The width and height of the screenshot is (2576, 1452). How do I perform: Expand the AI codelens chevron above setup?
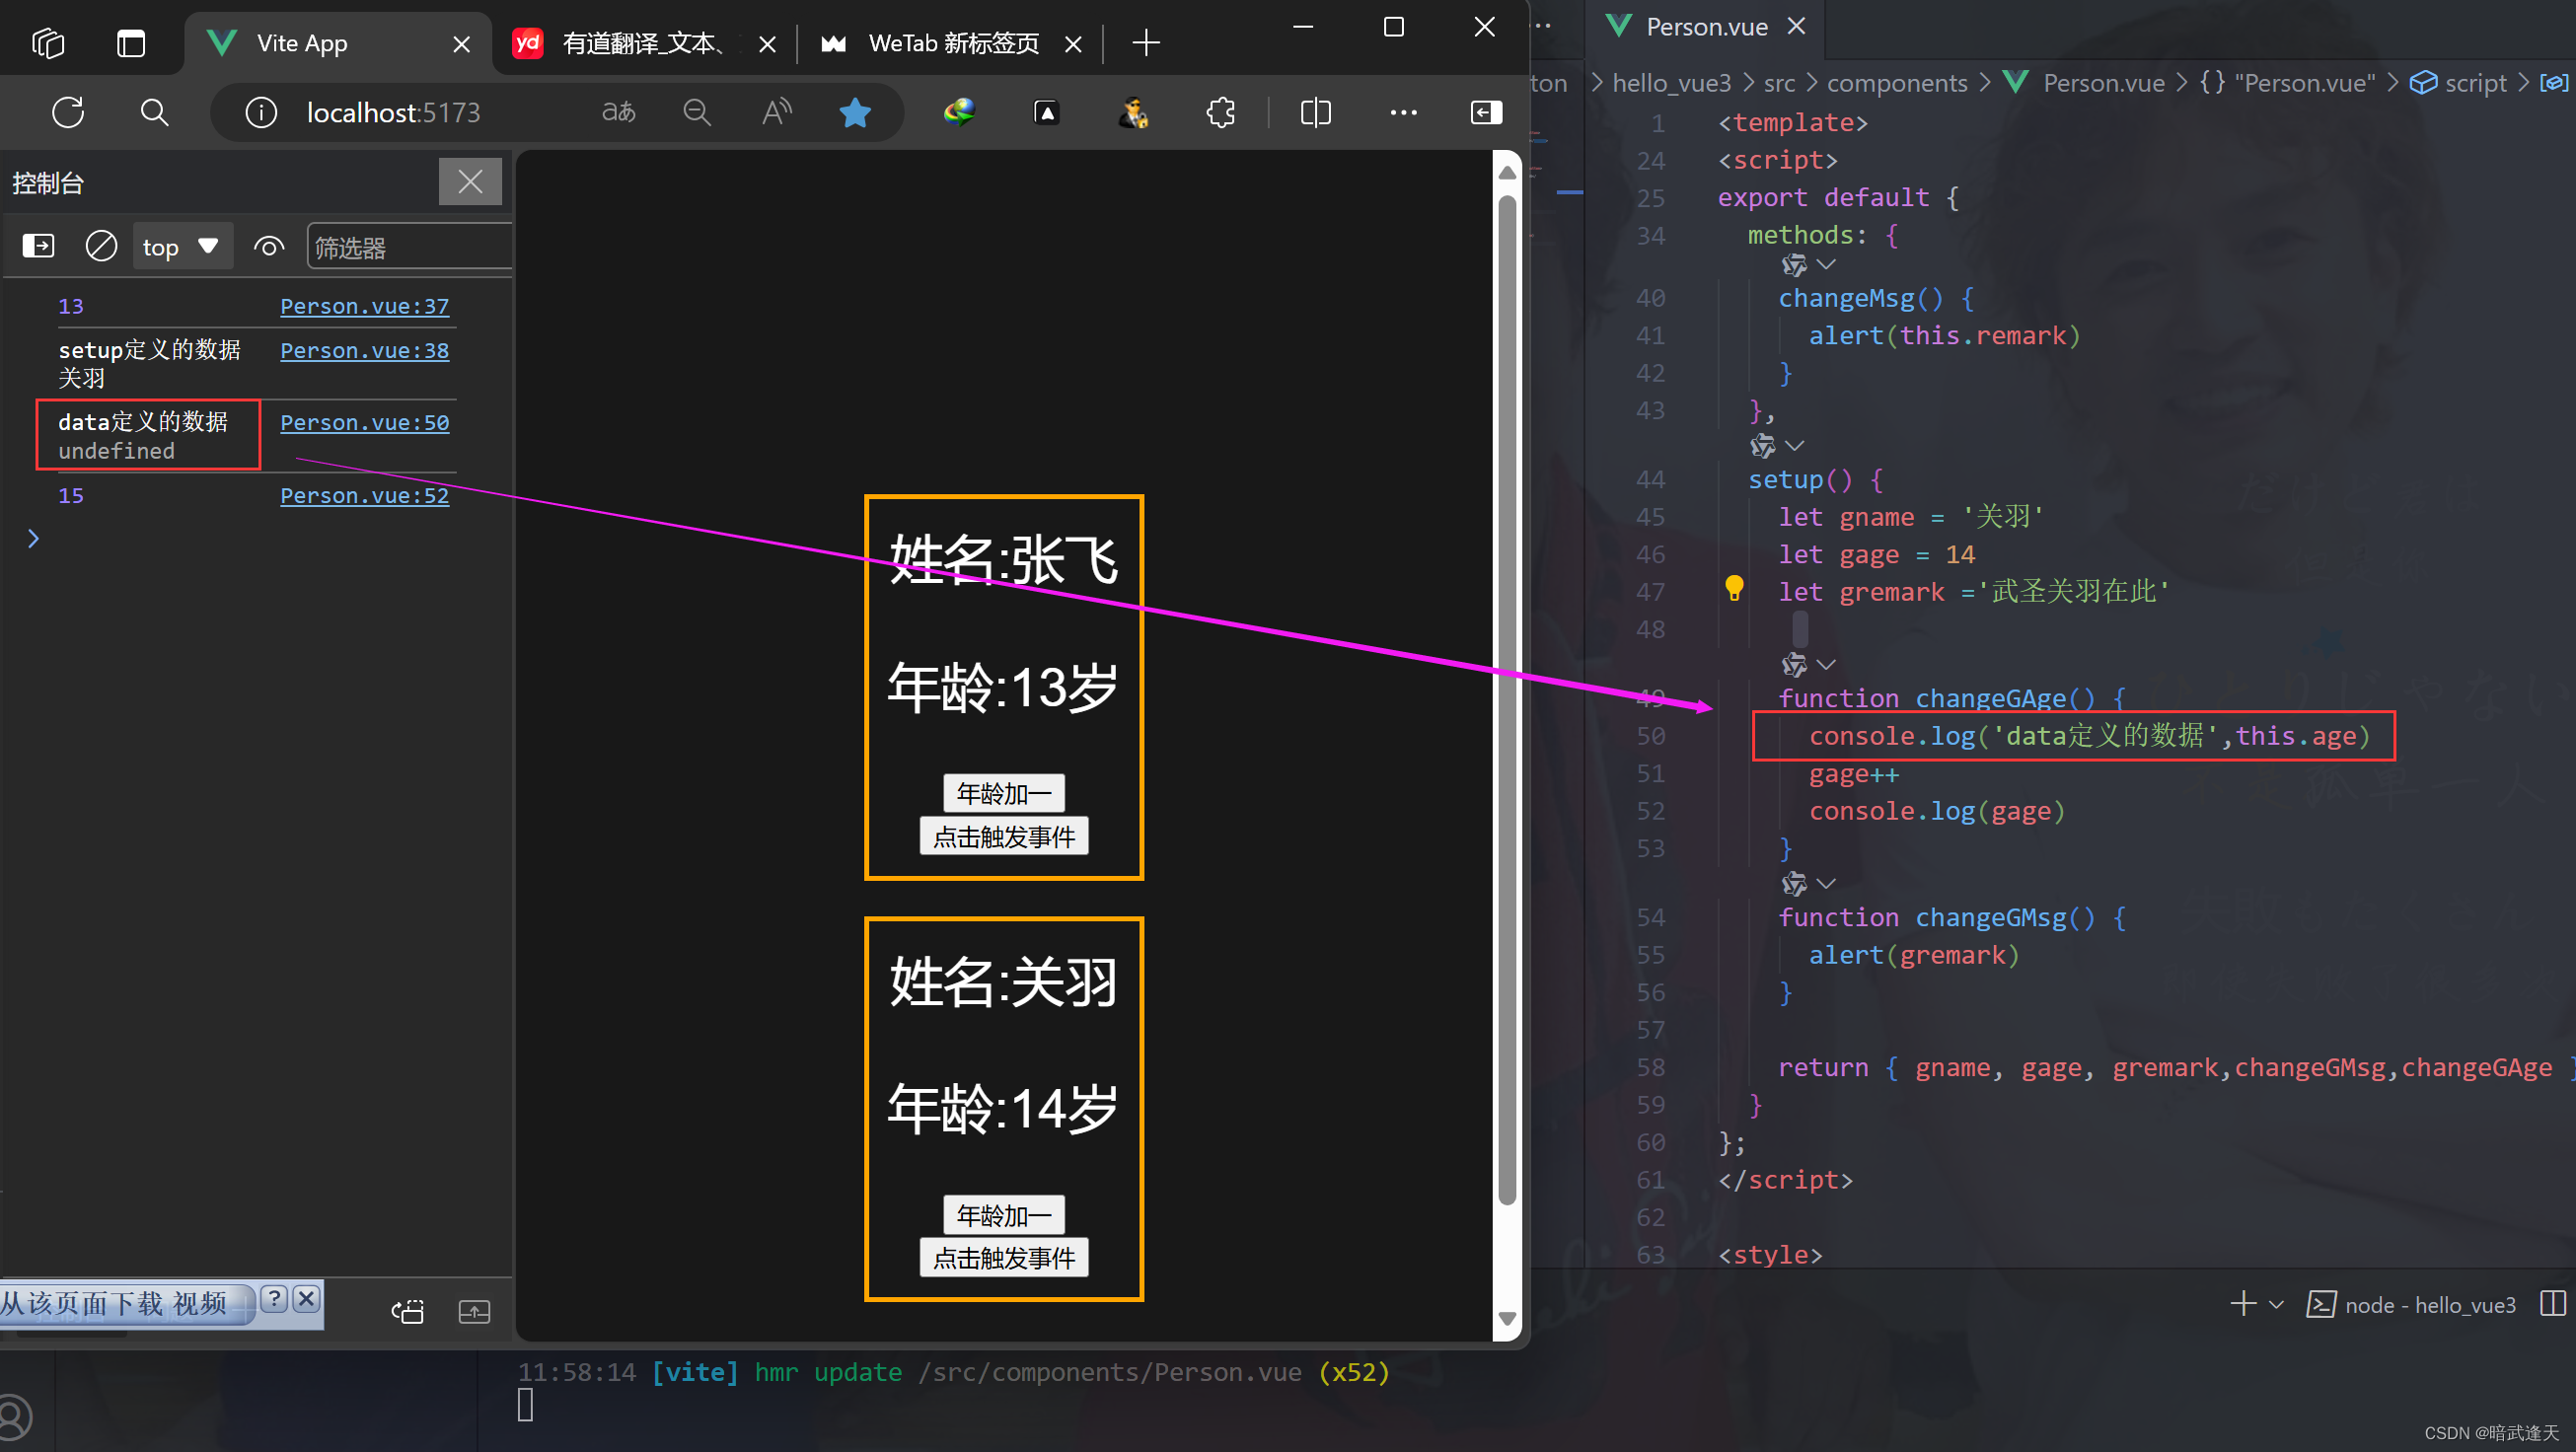(1795, 445)
